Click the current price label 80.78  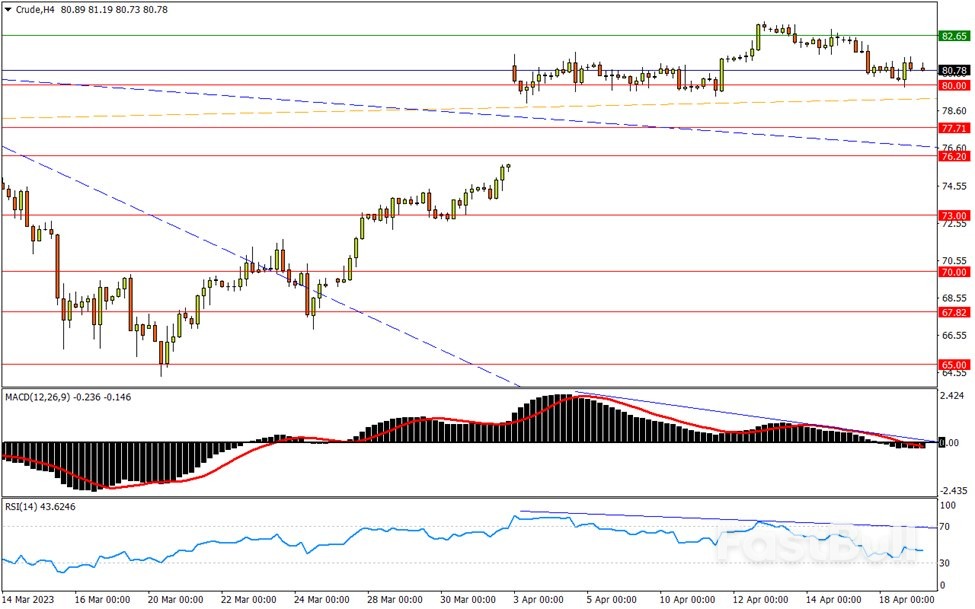pos(953,71)
